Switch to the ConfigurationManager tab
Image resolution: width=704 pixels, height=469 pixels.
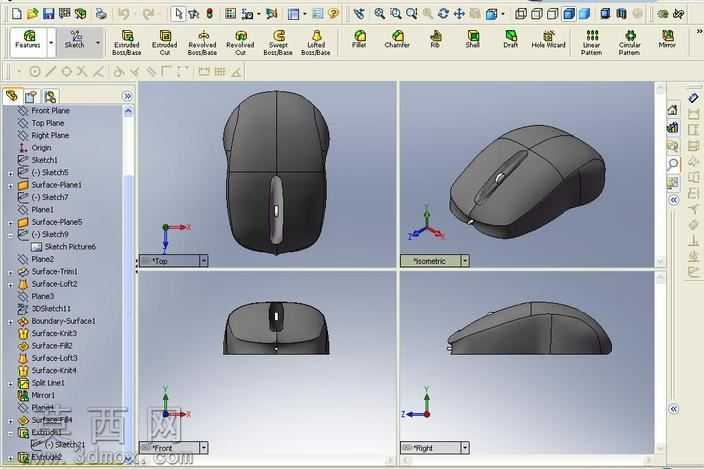[x=50, y=96]
